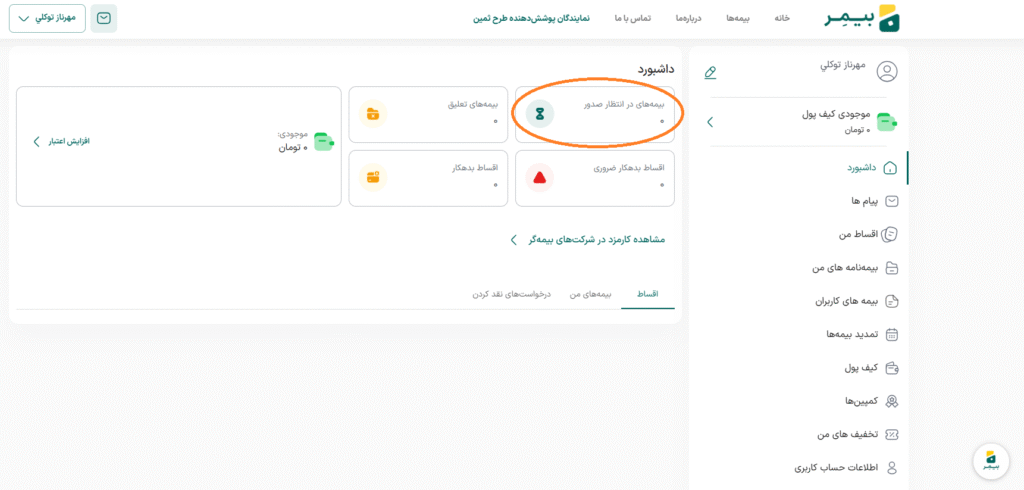Switch to the بیمه‌های من tab

pyautogui.click(x=589, y=294)
